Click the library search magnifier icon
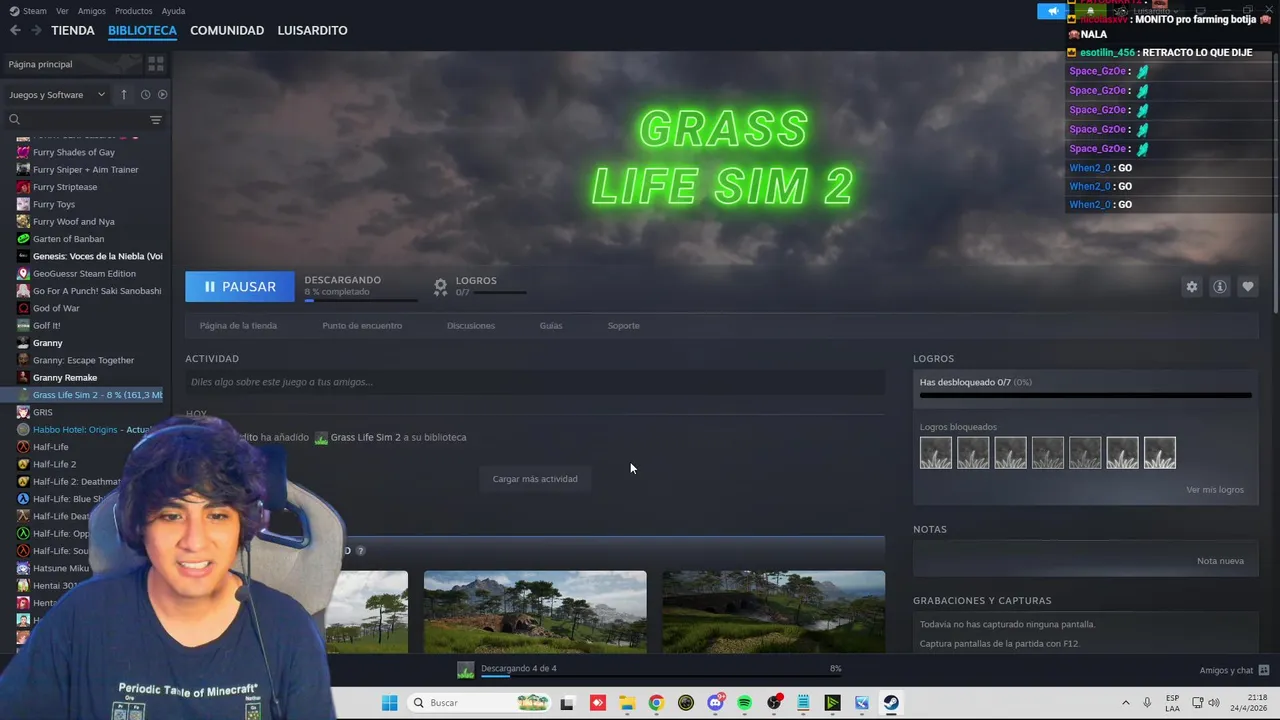This screenshot has width=1280, height=720. click(x=14, y=120)
